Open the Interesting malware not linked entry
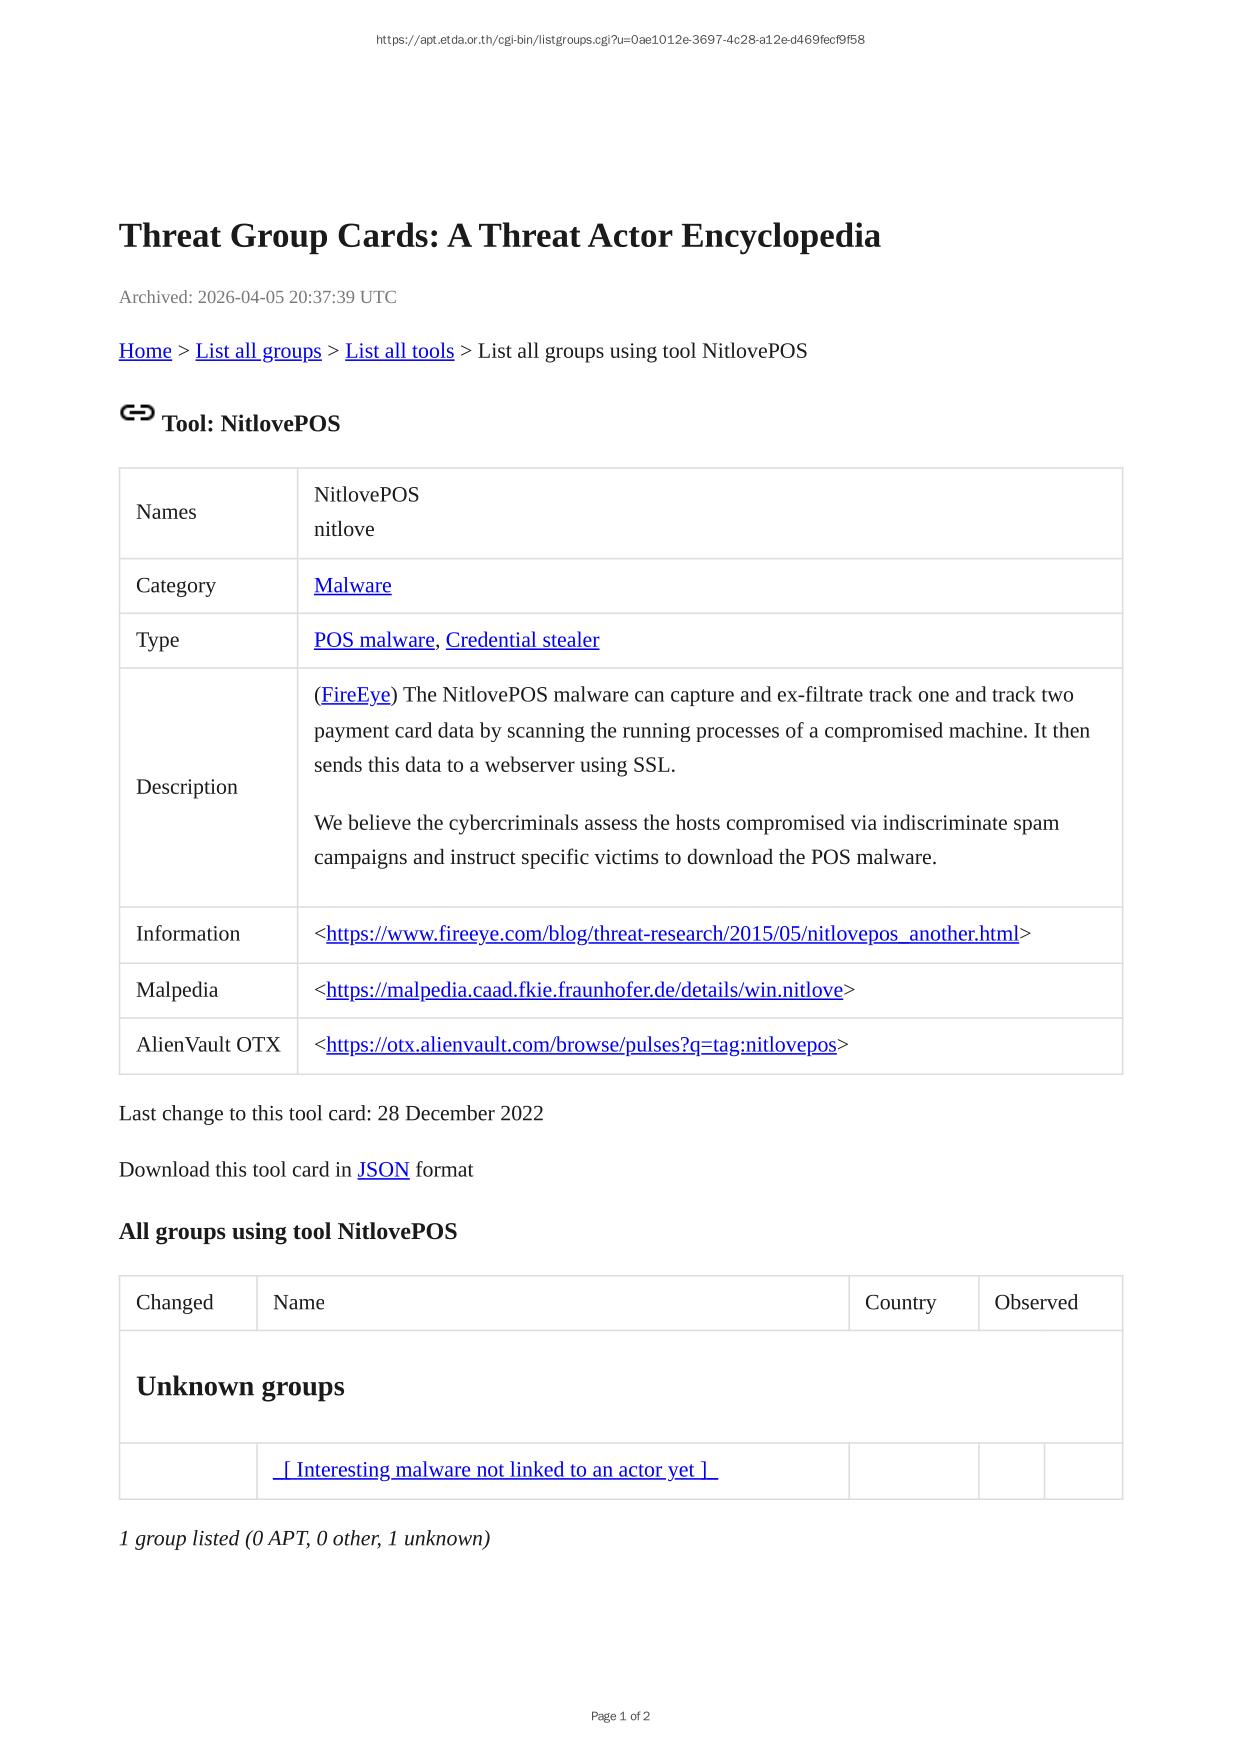The width and height of the screenshot is (1242, 1756). coord(495,1470)
